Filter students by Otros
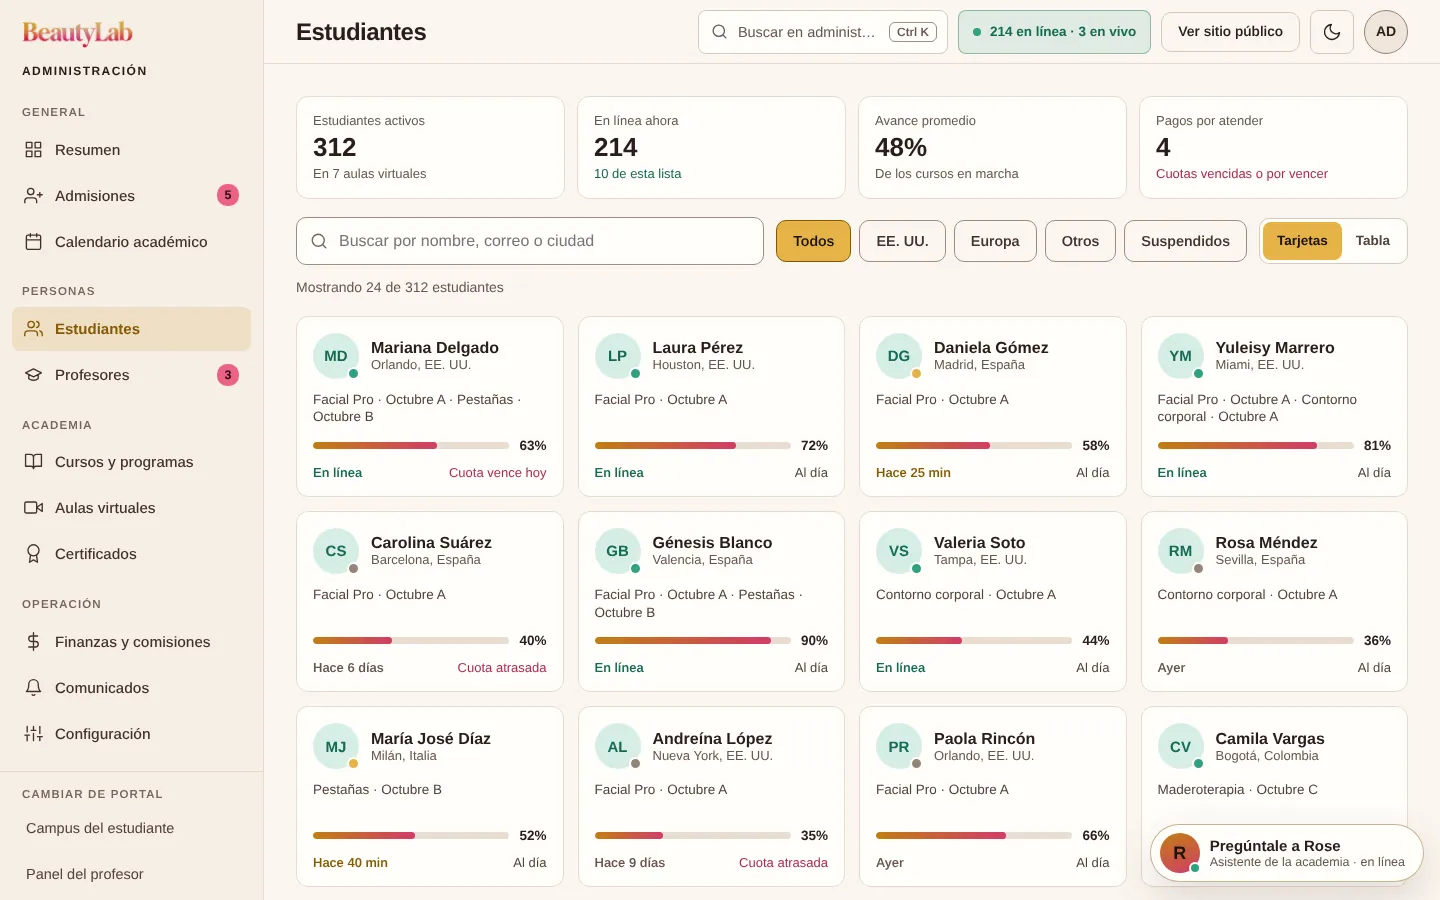The height and width of the screenshot is (900, 1440). tap(1080, 241)
